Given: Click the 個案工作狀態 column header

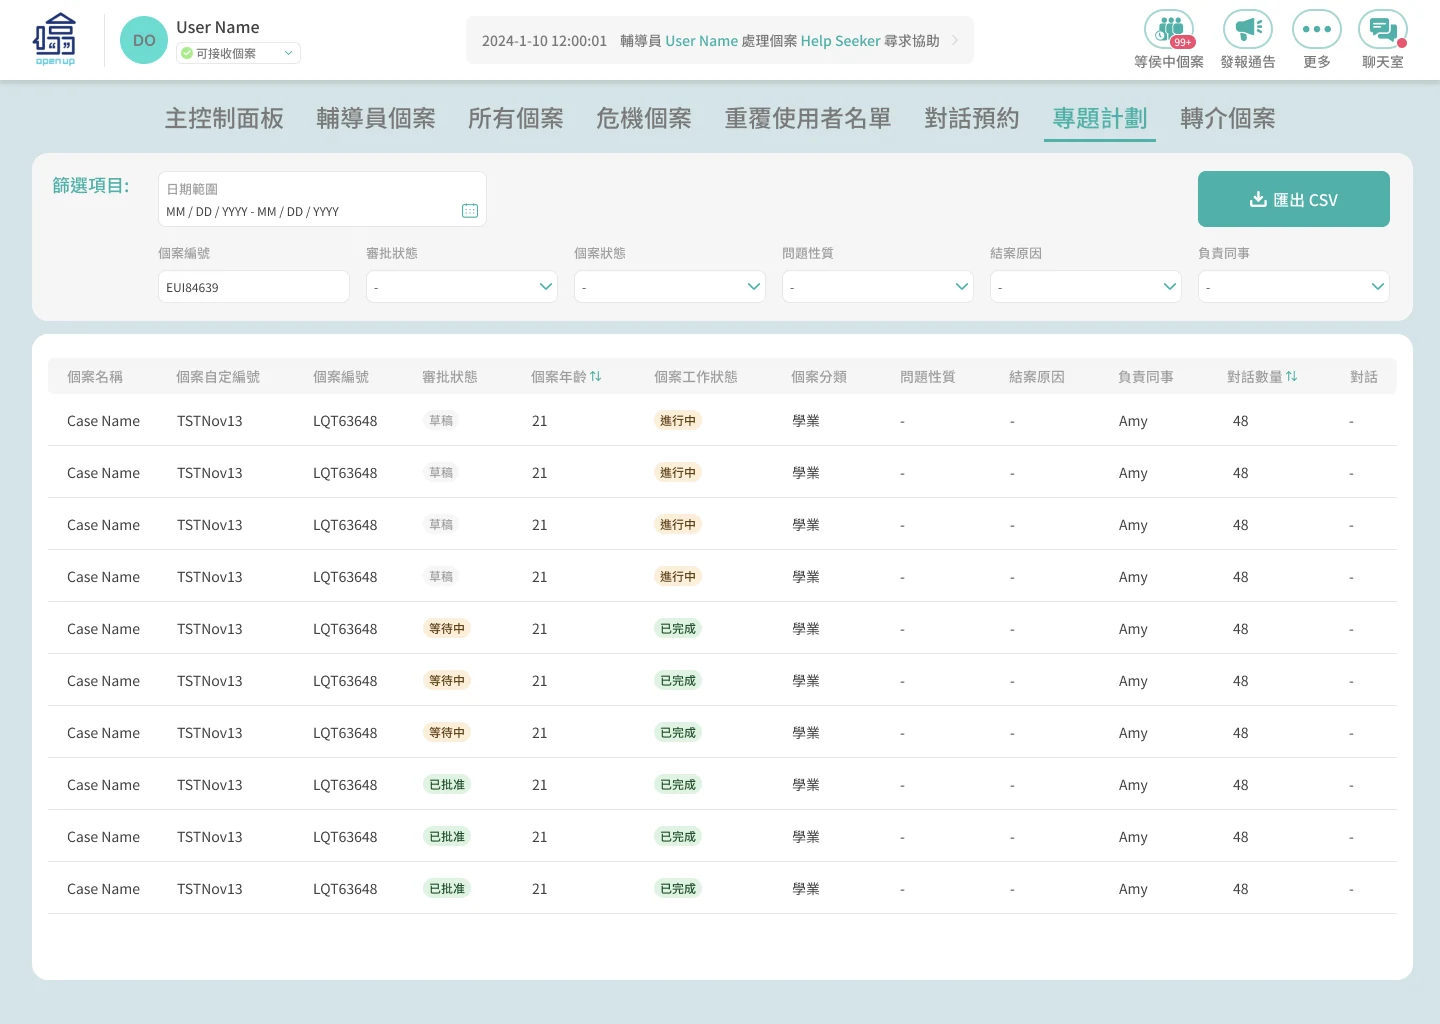Looking at the screenshot, I should click(696, 377).
